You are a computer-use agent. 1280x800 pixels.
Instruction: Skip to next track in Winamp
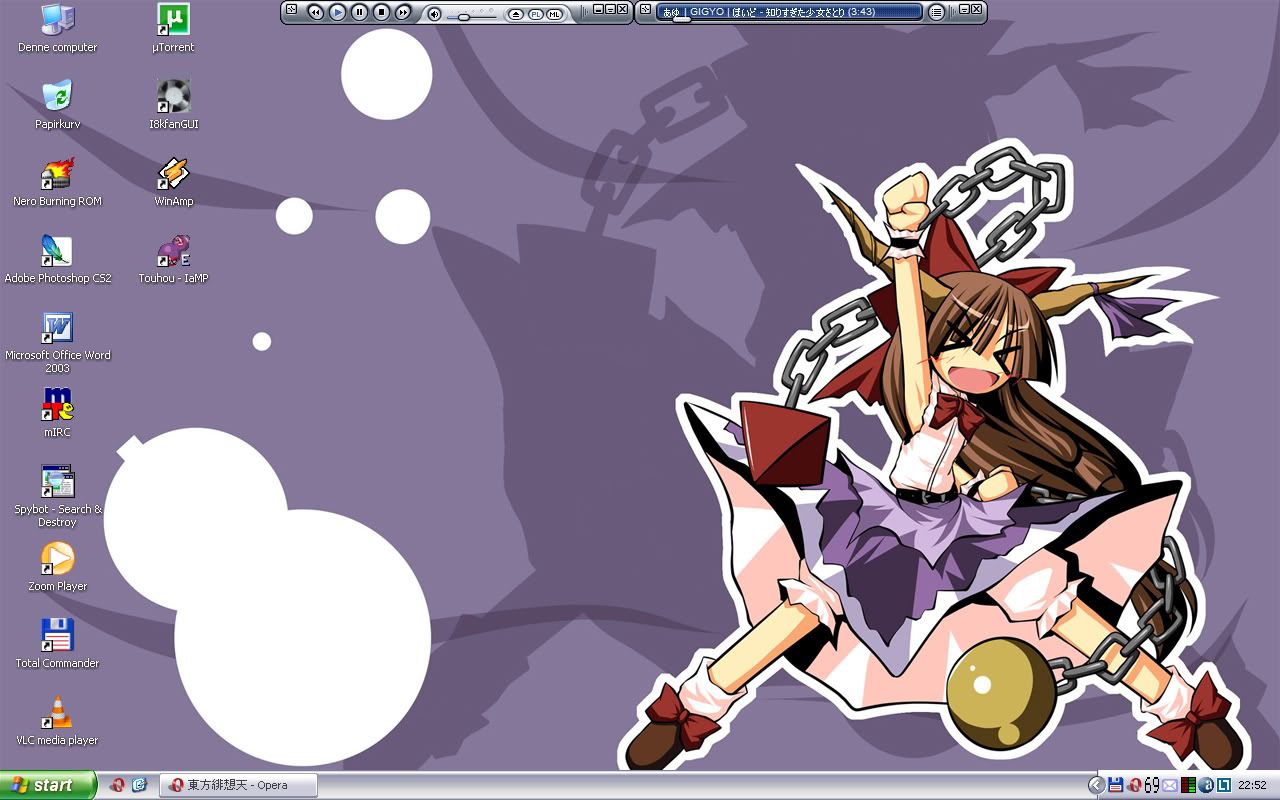[x=403, y=12]
